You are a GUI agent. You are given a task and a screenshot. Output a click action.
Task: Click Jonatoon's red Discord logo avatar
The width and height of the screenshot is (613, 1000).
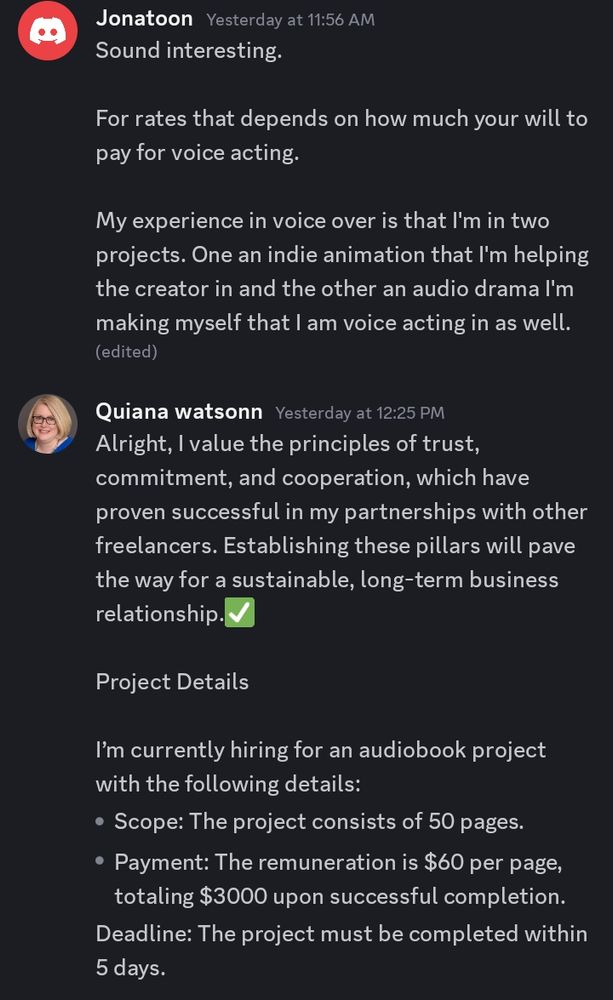(x=47, y=30)
